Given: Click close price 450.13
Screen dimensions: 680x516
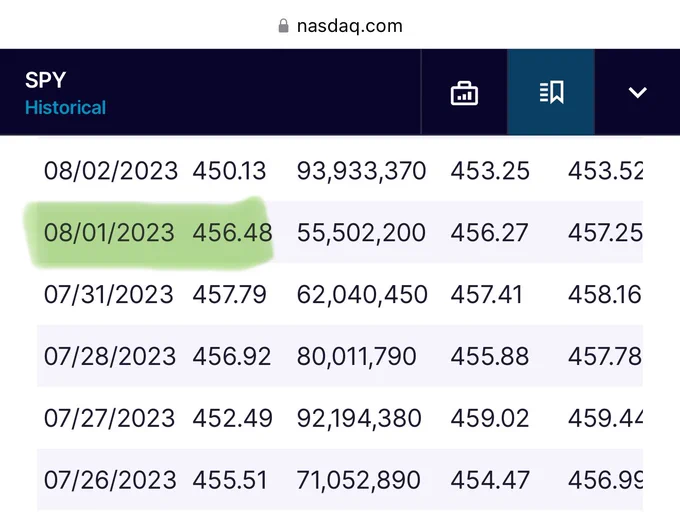Looking at the screenshot, I should 229,170.
